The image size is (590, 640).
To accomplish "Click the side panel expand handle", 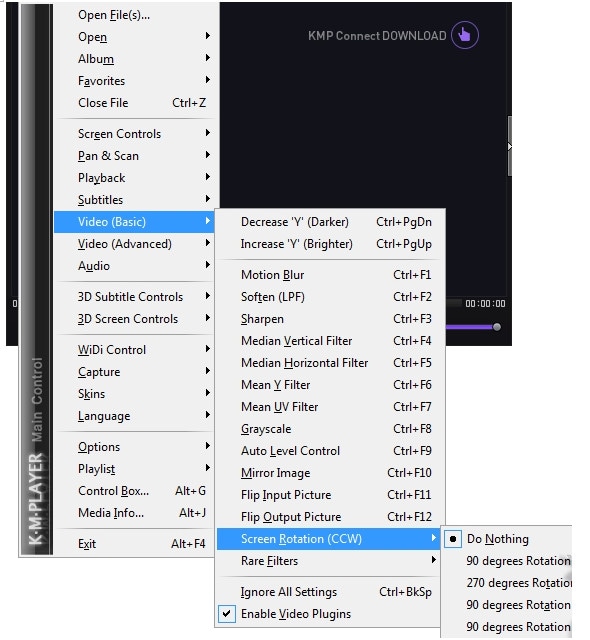I will click(x=510, y=146).
